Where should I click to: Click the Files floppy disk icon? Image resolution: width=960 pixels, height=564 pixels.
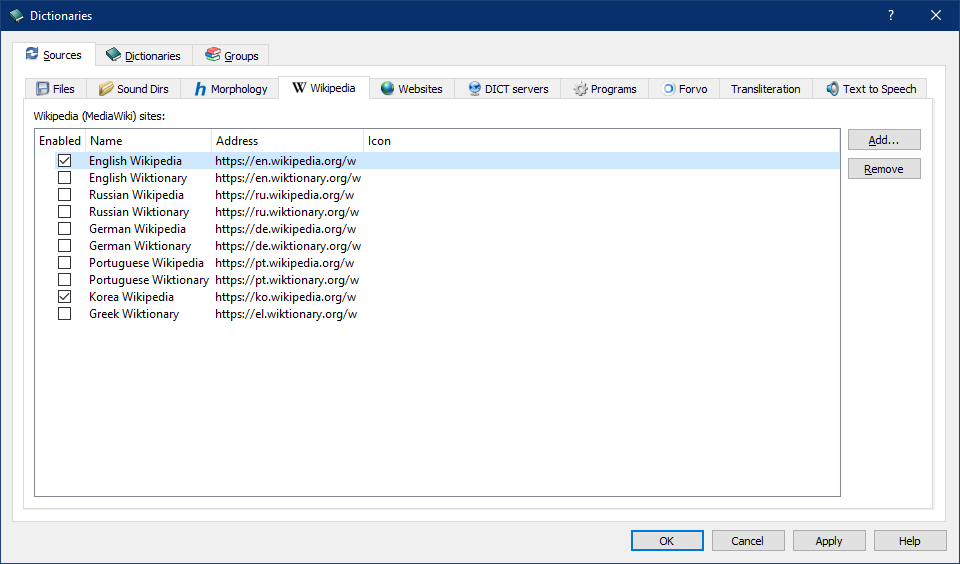tap(42, 89)
